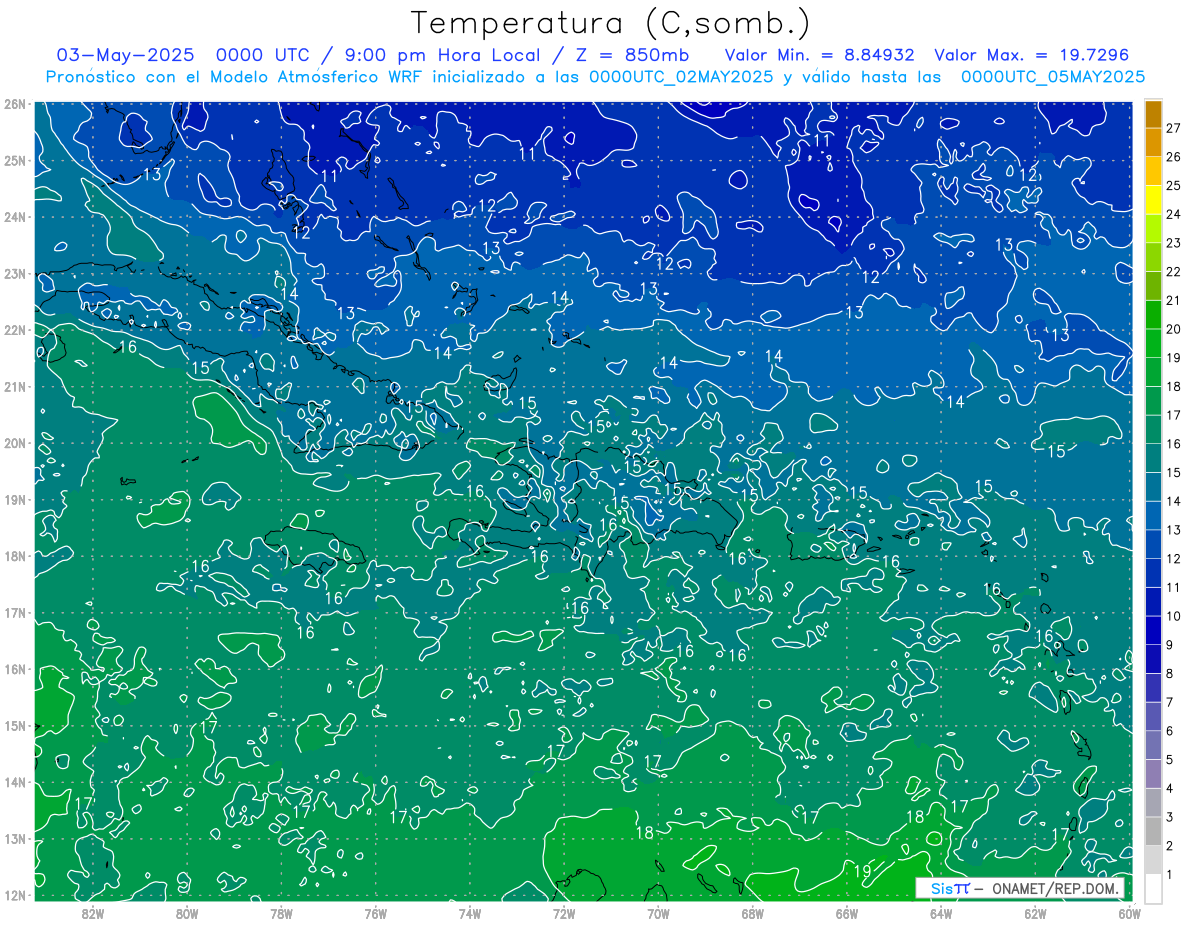Click the number 14 on the color legend
This screenshot has height=927, width=1200.
pyautogui.click(x=1173, y=502)
